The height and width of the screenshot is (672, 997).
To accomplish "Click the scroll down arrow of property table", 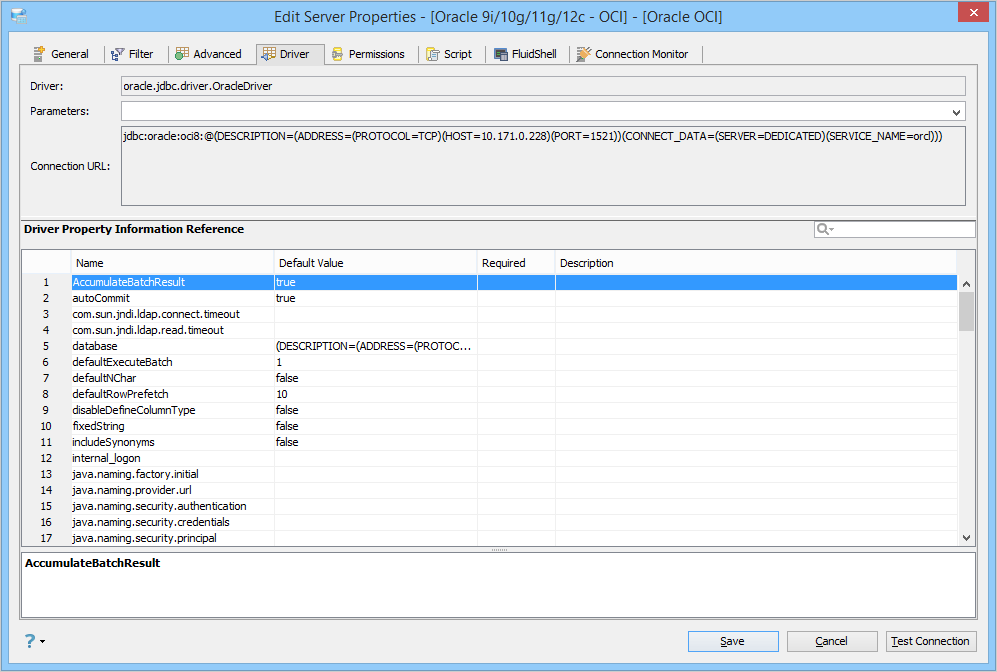I will (966, 538).
